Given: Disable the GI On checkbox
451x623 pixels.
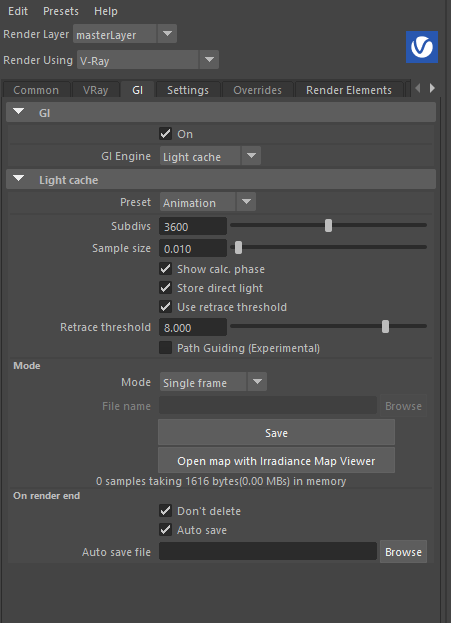Looking at the screenshot, I should click(166, 134).
